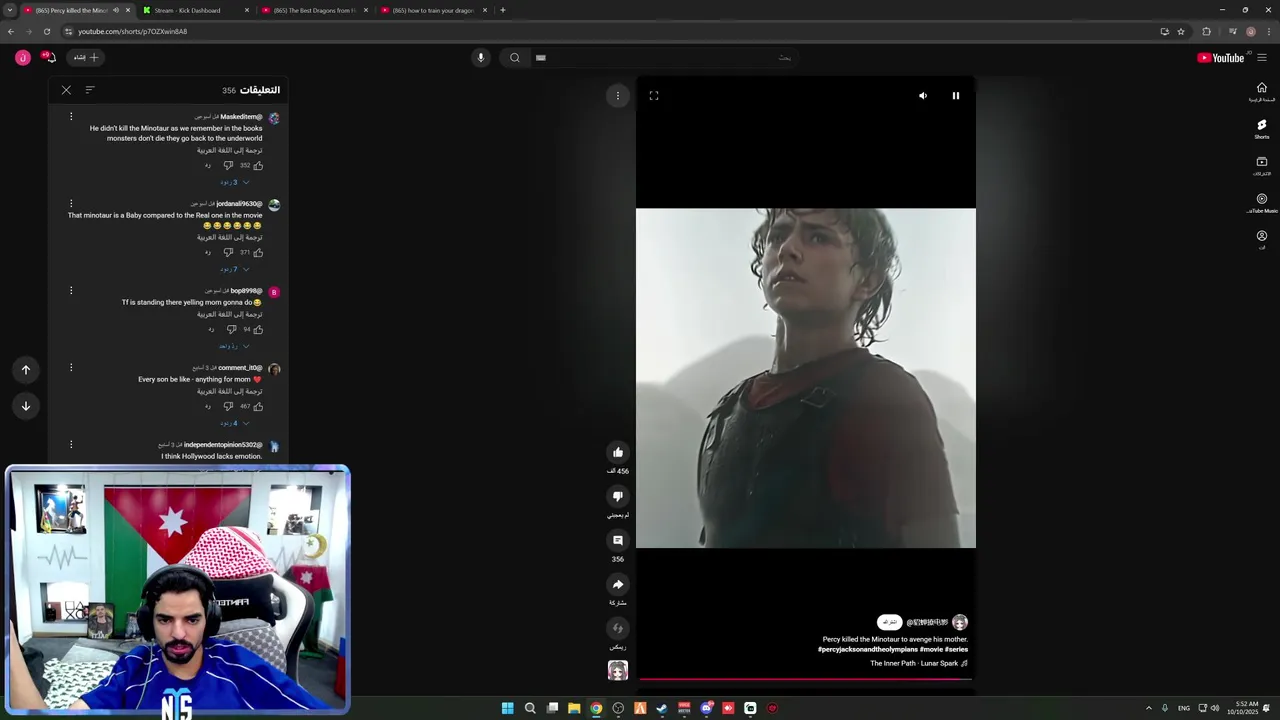Translate the Maskeditem comment to Arabic
This screenshot has width=1280, height=720.
pos(230,150)
